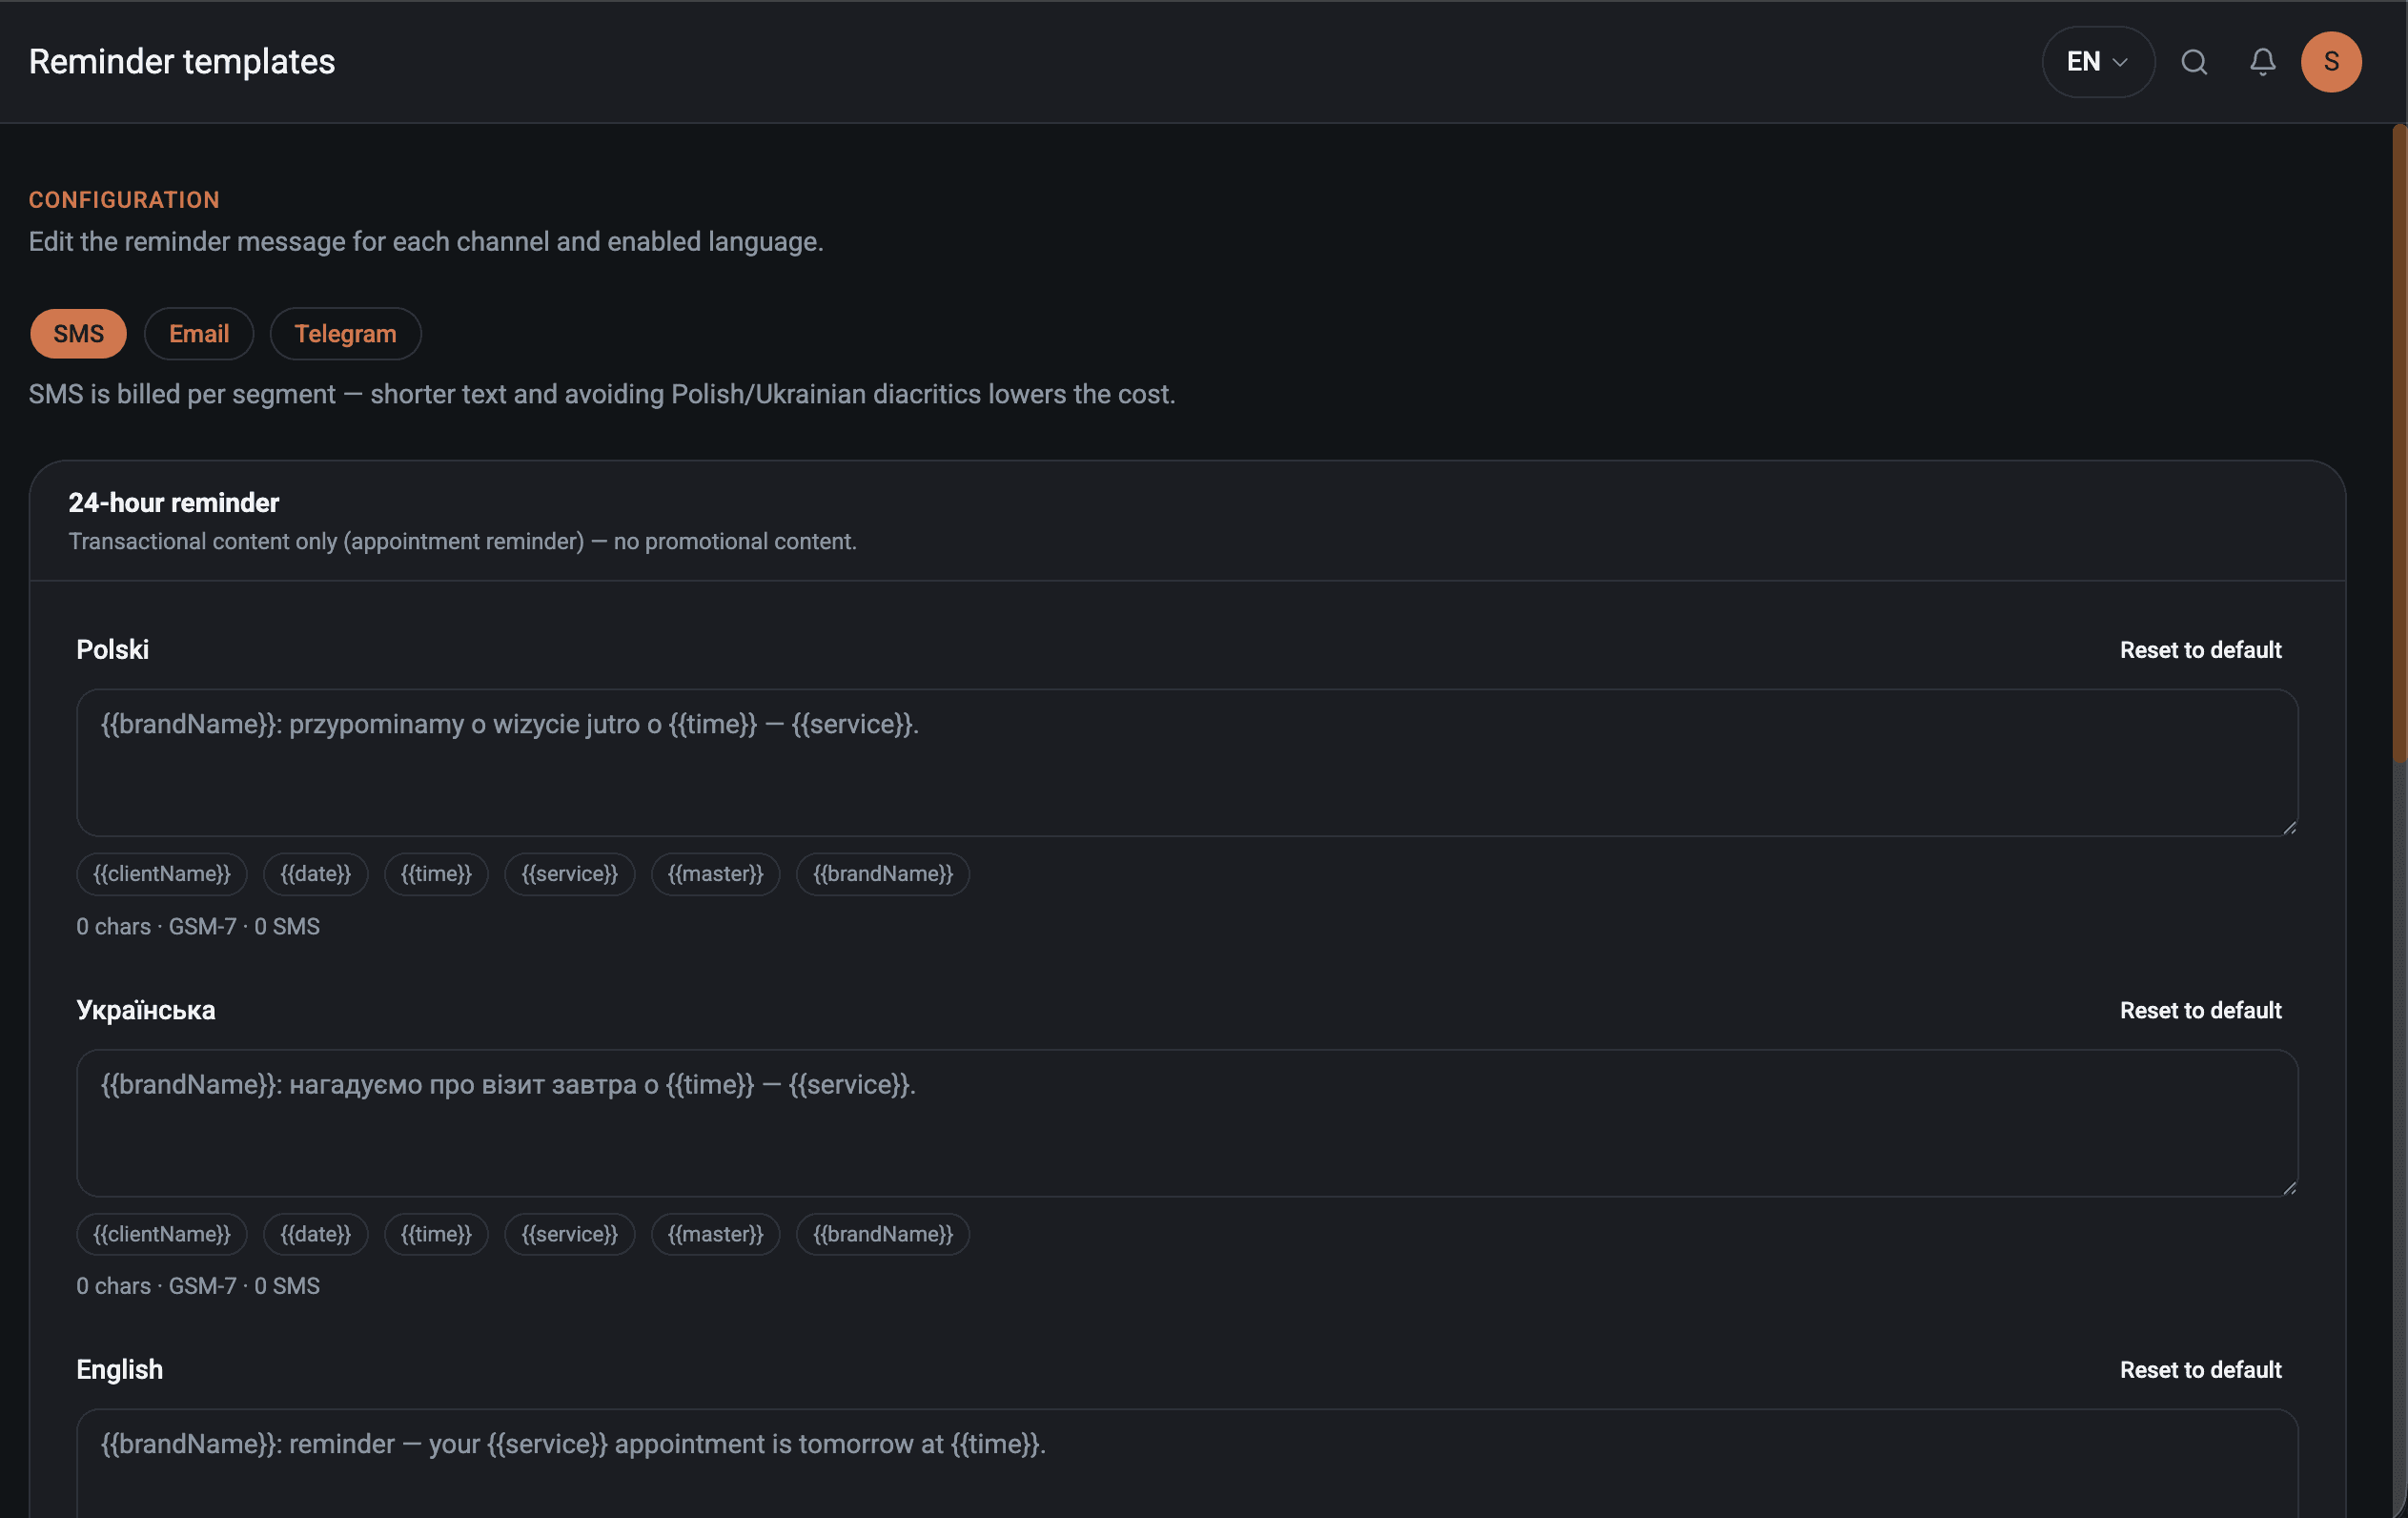Click the 'Transactional content only' description
The image size is (2408, 1518).
(463, 542)
